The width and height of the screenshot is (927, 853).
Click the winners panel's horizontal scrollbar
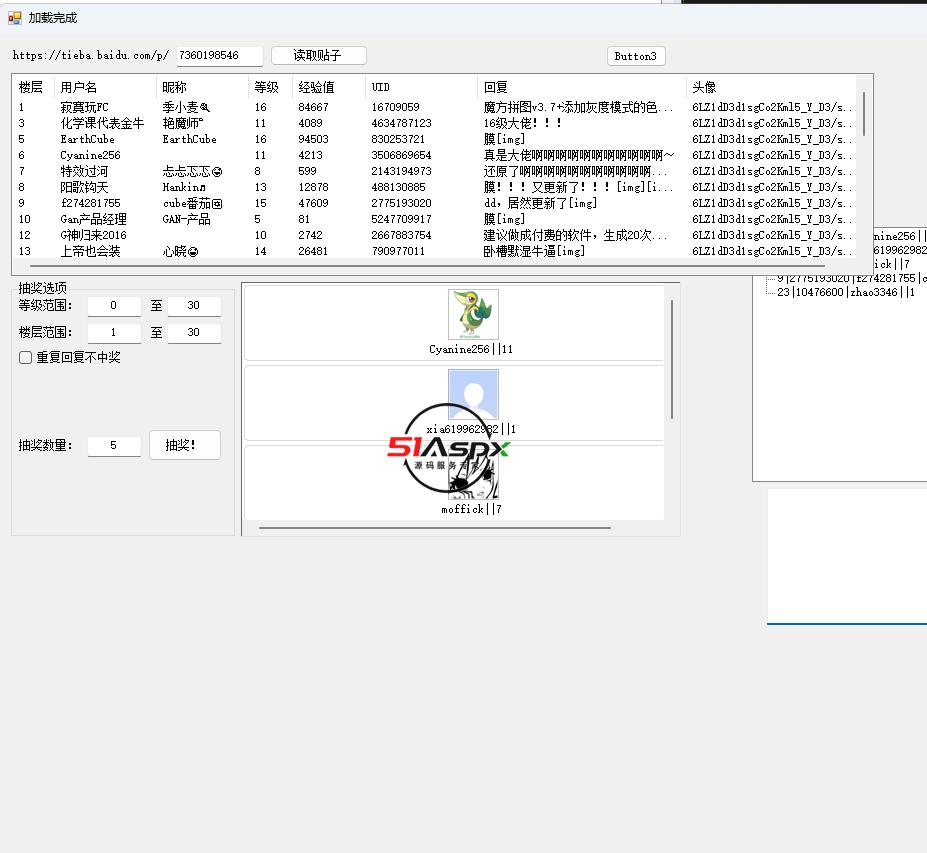click(435, 528)
